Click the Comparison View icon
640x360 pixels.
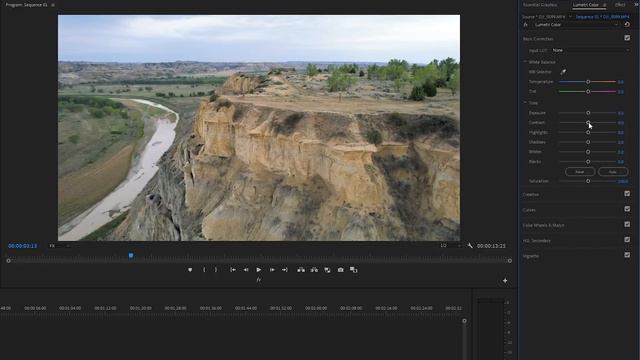point(353,270)
